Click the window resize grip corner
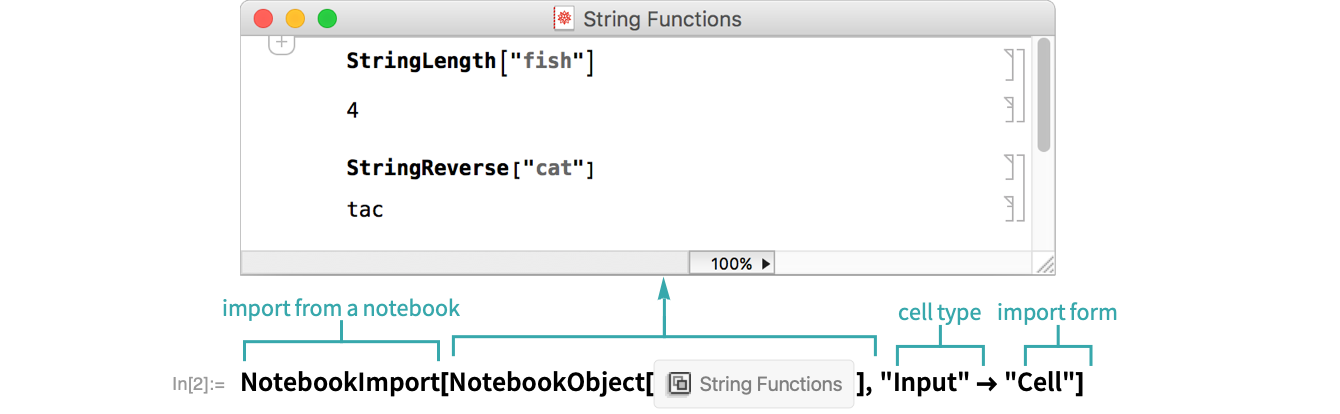 [x=1044, y=264]
